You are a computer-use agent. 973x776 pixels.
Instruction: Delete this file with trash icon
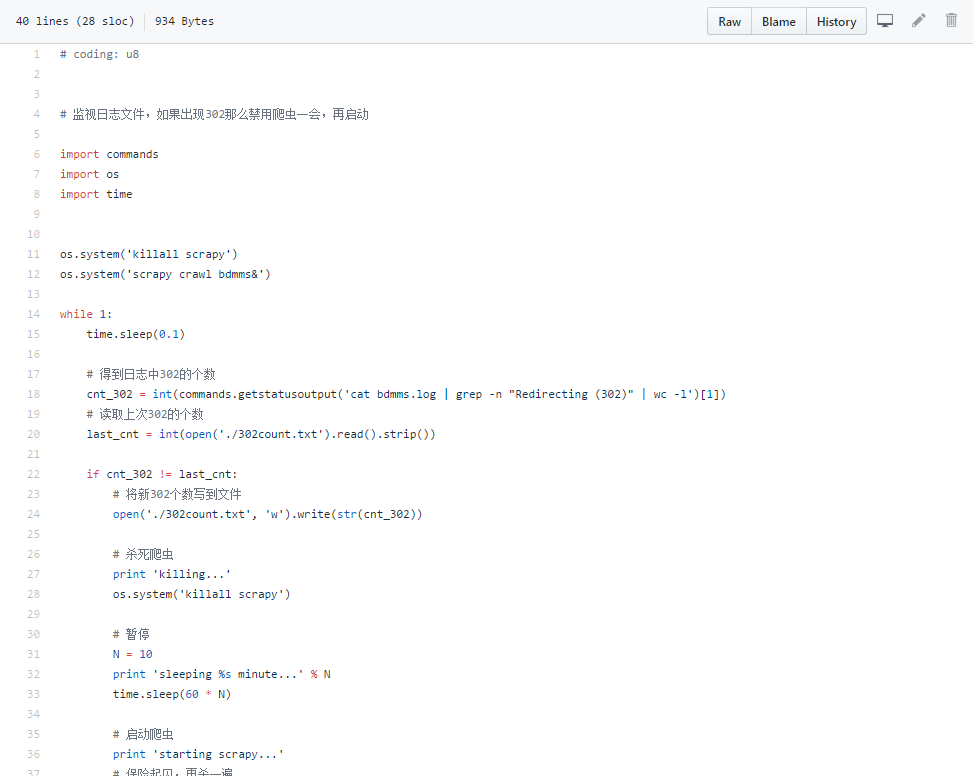coord(951,20)
